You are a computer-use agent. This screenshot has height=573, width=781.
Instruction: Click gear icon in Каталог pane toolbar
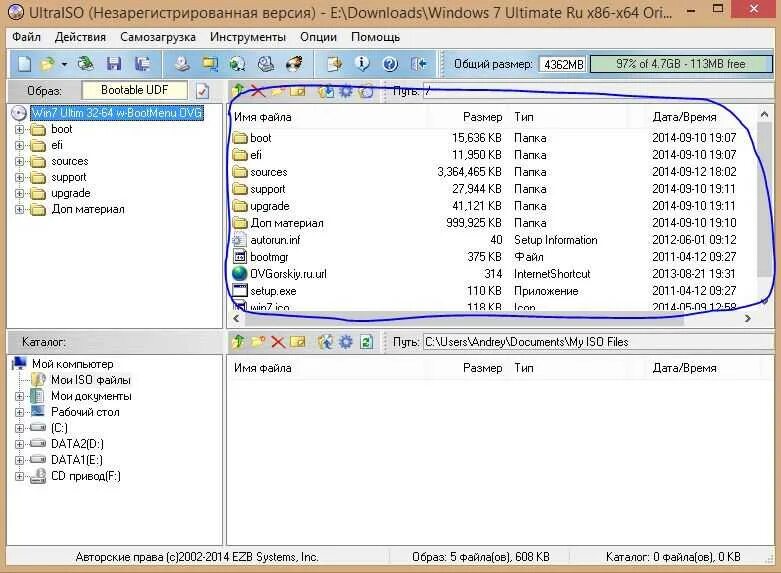tap(346, 342)
